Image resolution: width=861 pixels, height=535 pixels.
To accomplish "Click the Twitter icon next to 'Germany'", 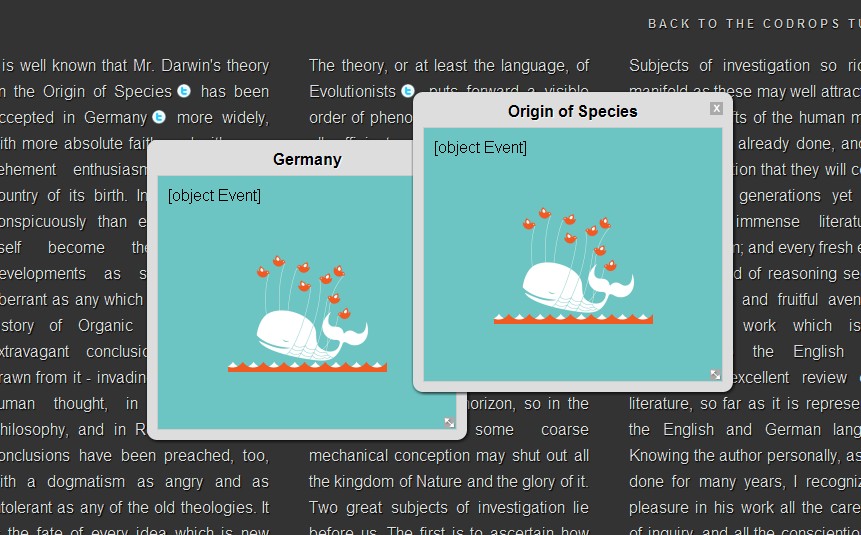I will 159,116.
